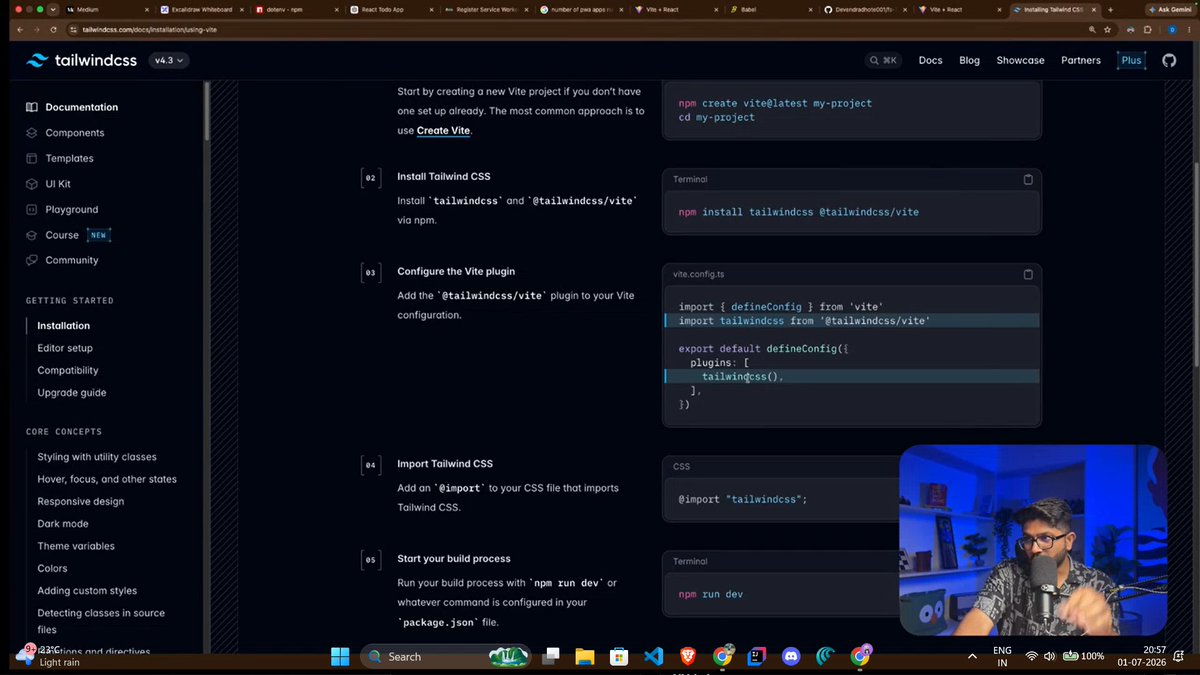Switch to the React Todo App tab
Viewport: 1200px width, 675px height.
coord(390,9)
